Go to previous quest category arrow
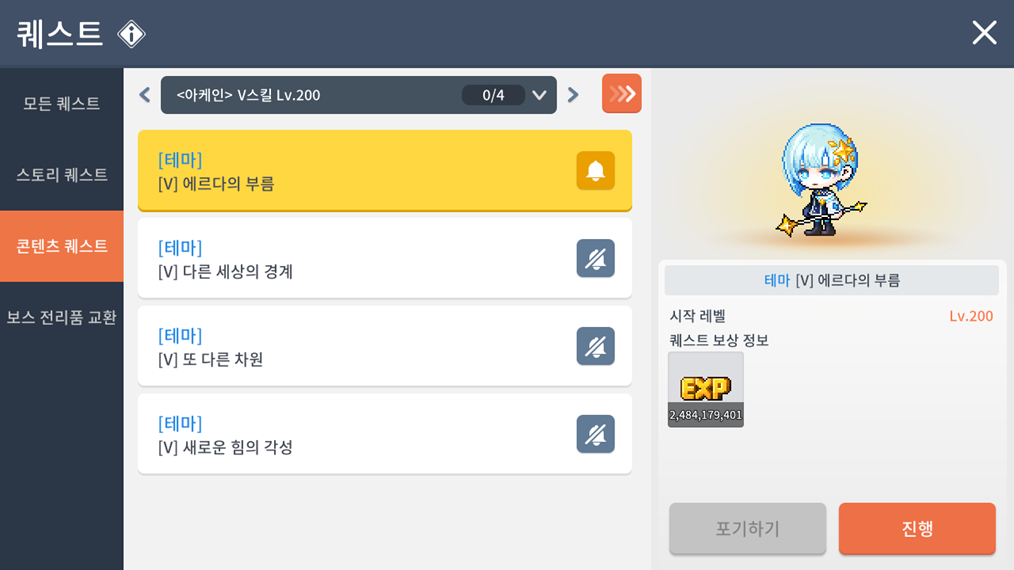Screen dimensions: 1014x570 (145, 95)
